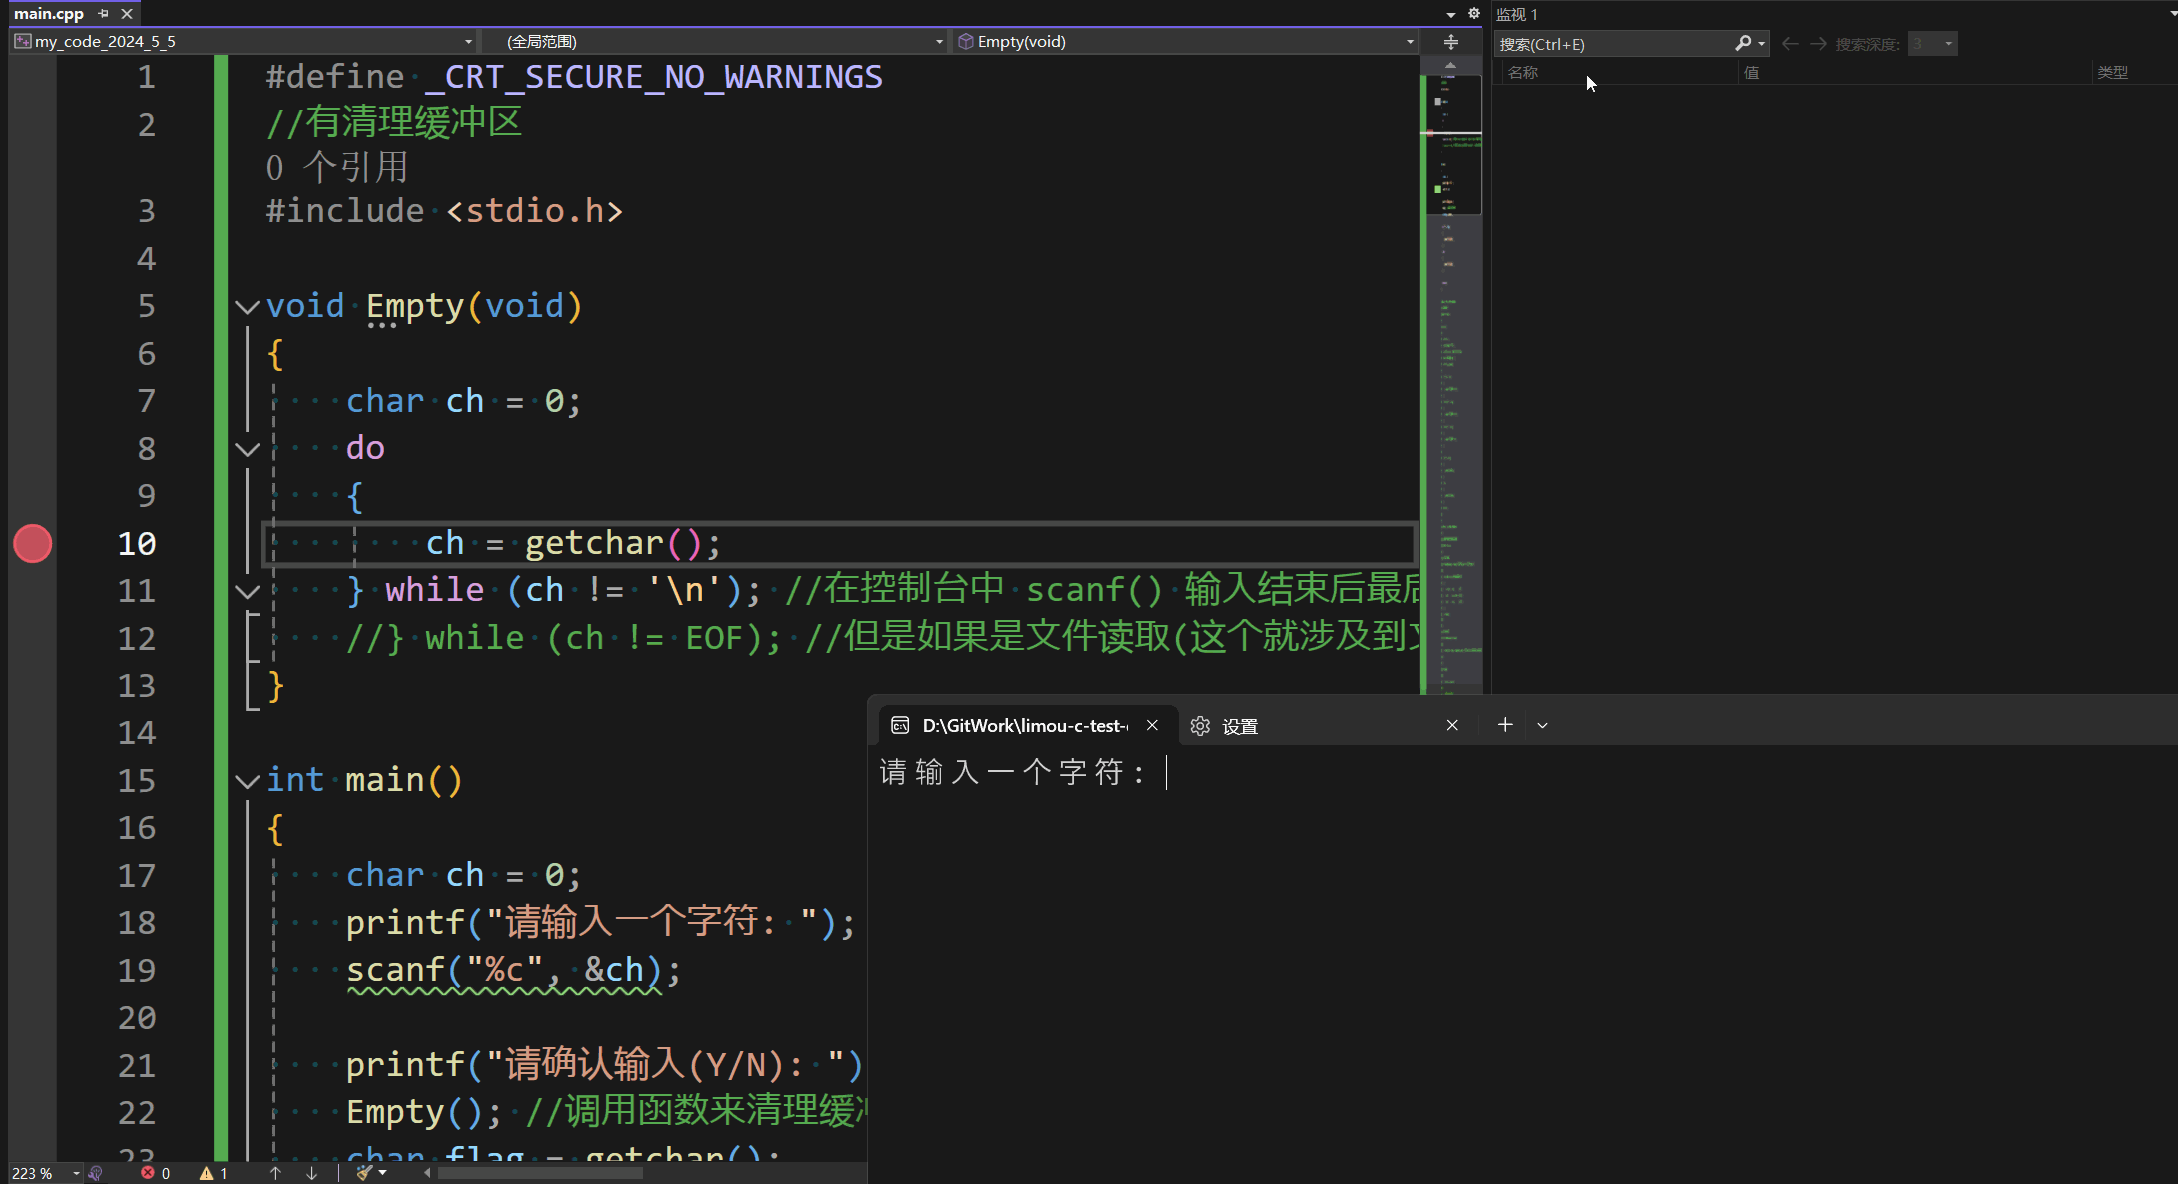Collapse the main function block

tap(247, 781)
